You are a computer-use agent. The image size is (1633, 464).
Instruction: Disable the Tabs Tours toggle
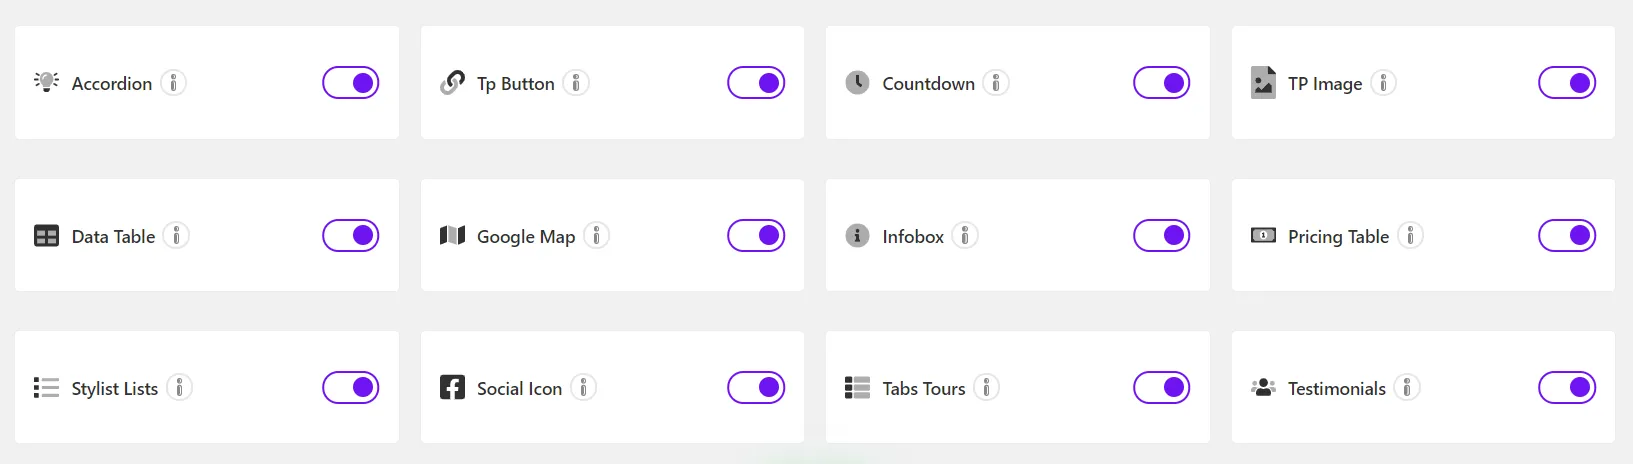pos(1161,388)
